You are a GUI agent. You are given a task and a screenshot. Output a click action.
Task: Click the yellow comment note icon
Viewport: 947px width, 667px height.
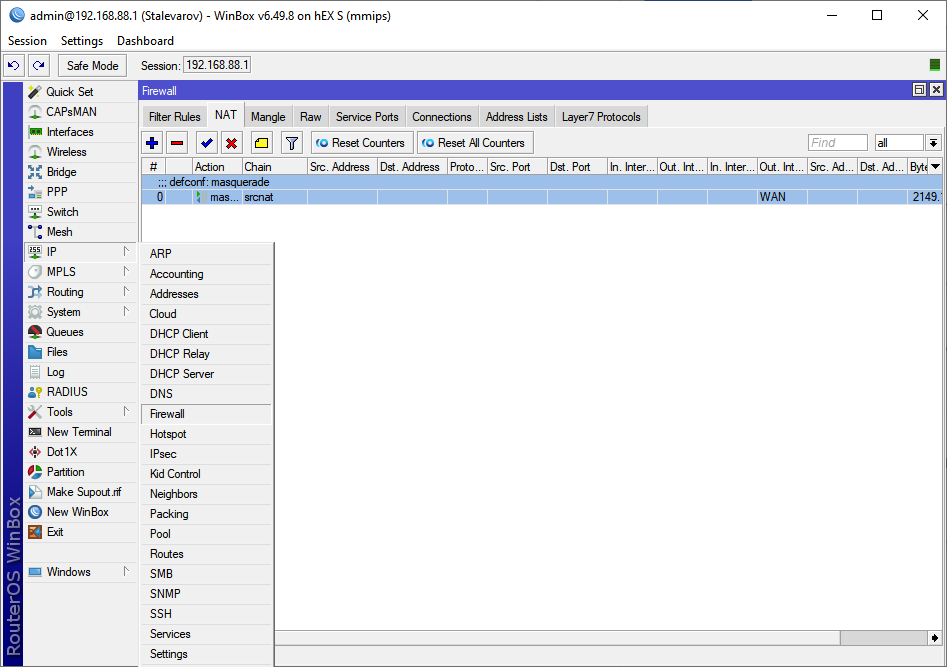262,143
